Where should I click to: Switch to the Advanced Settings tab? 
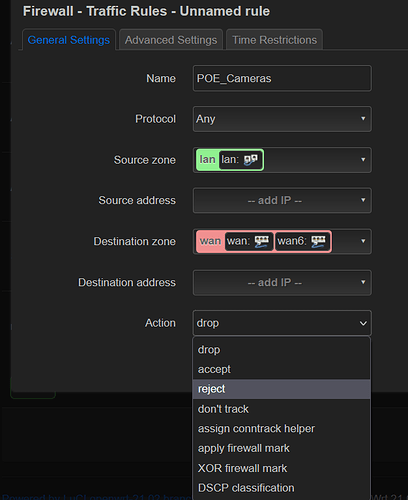(171, 40)
